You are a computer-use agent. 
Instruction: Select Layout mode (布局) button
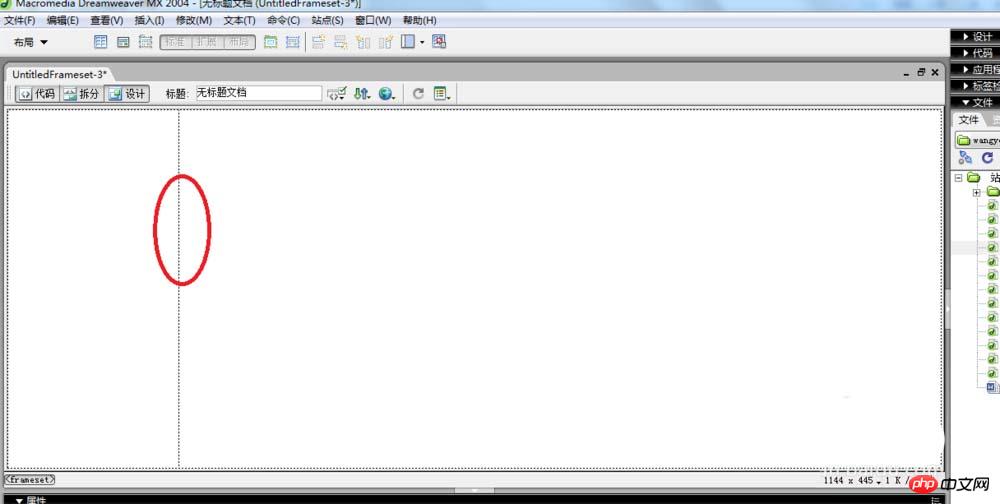[239, 42]
